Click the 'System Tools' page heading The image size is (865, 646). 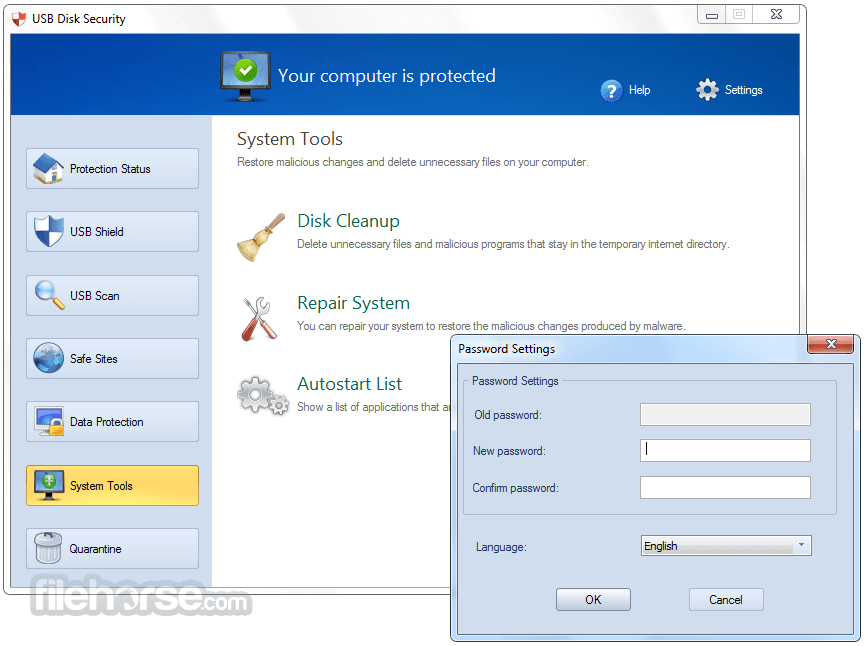click(x=290, y=139)
